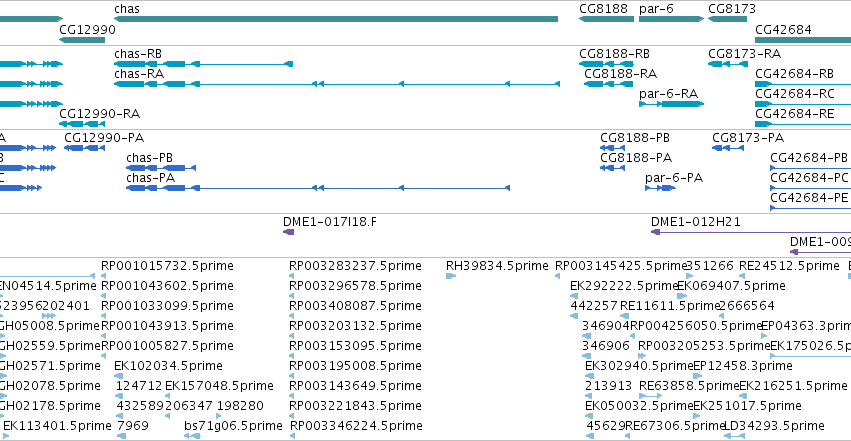Click the CG42684-PC CDS label
This screenshot has width=851, height=441.
click(809, 178)
